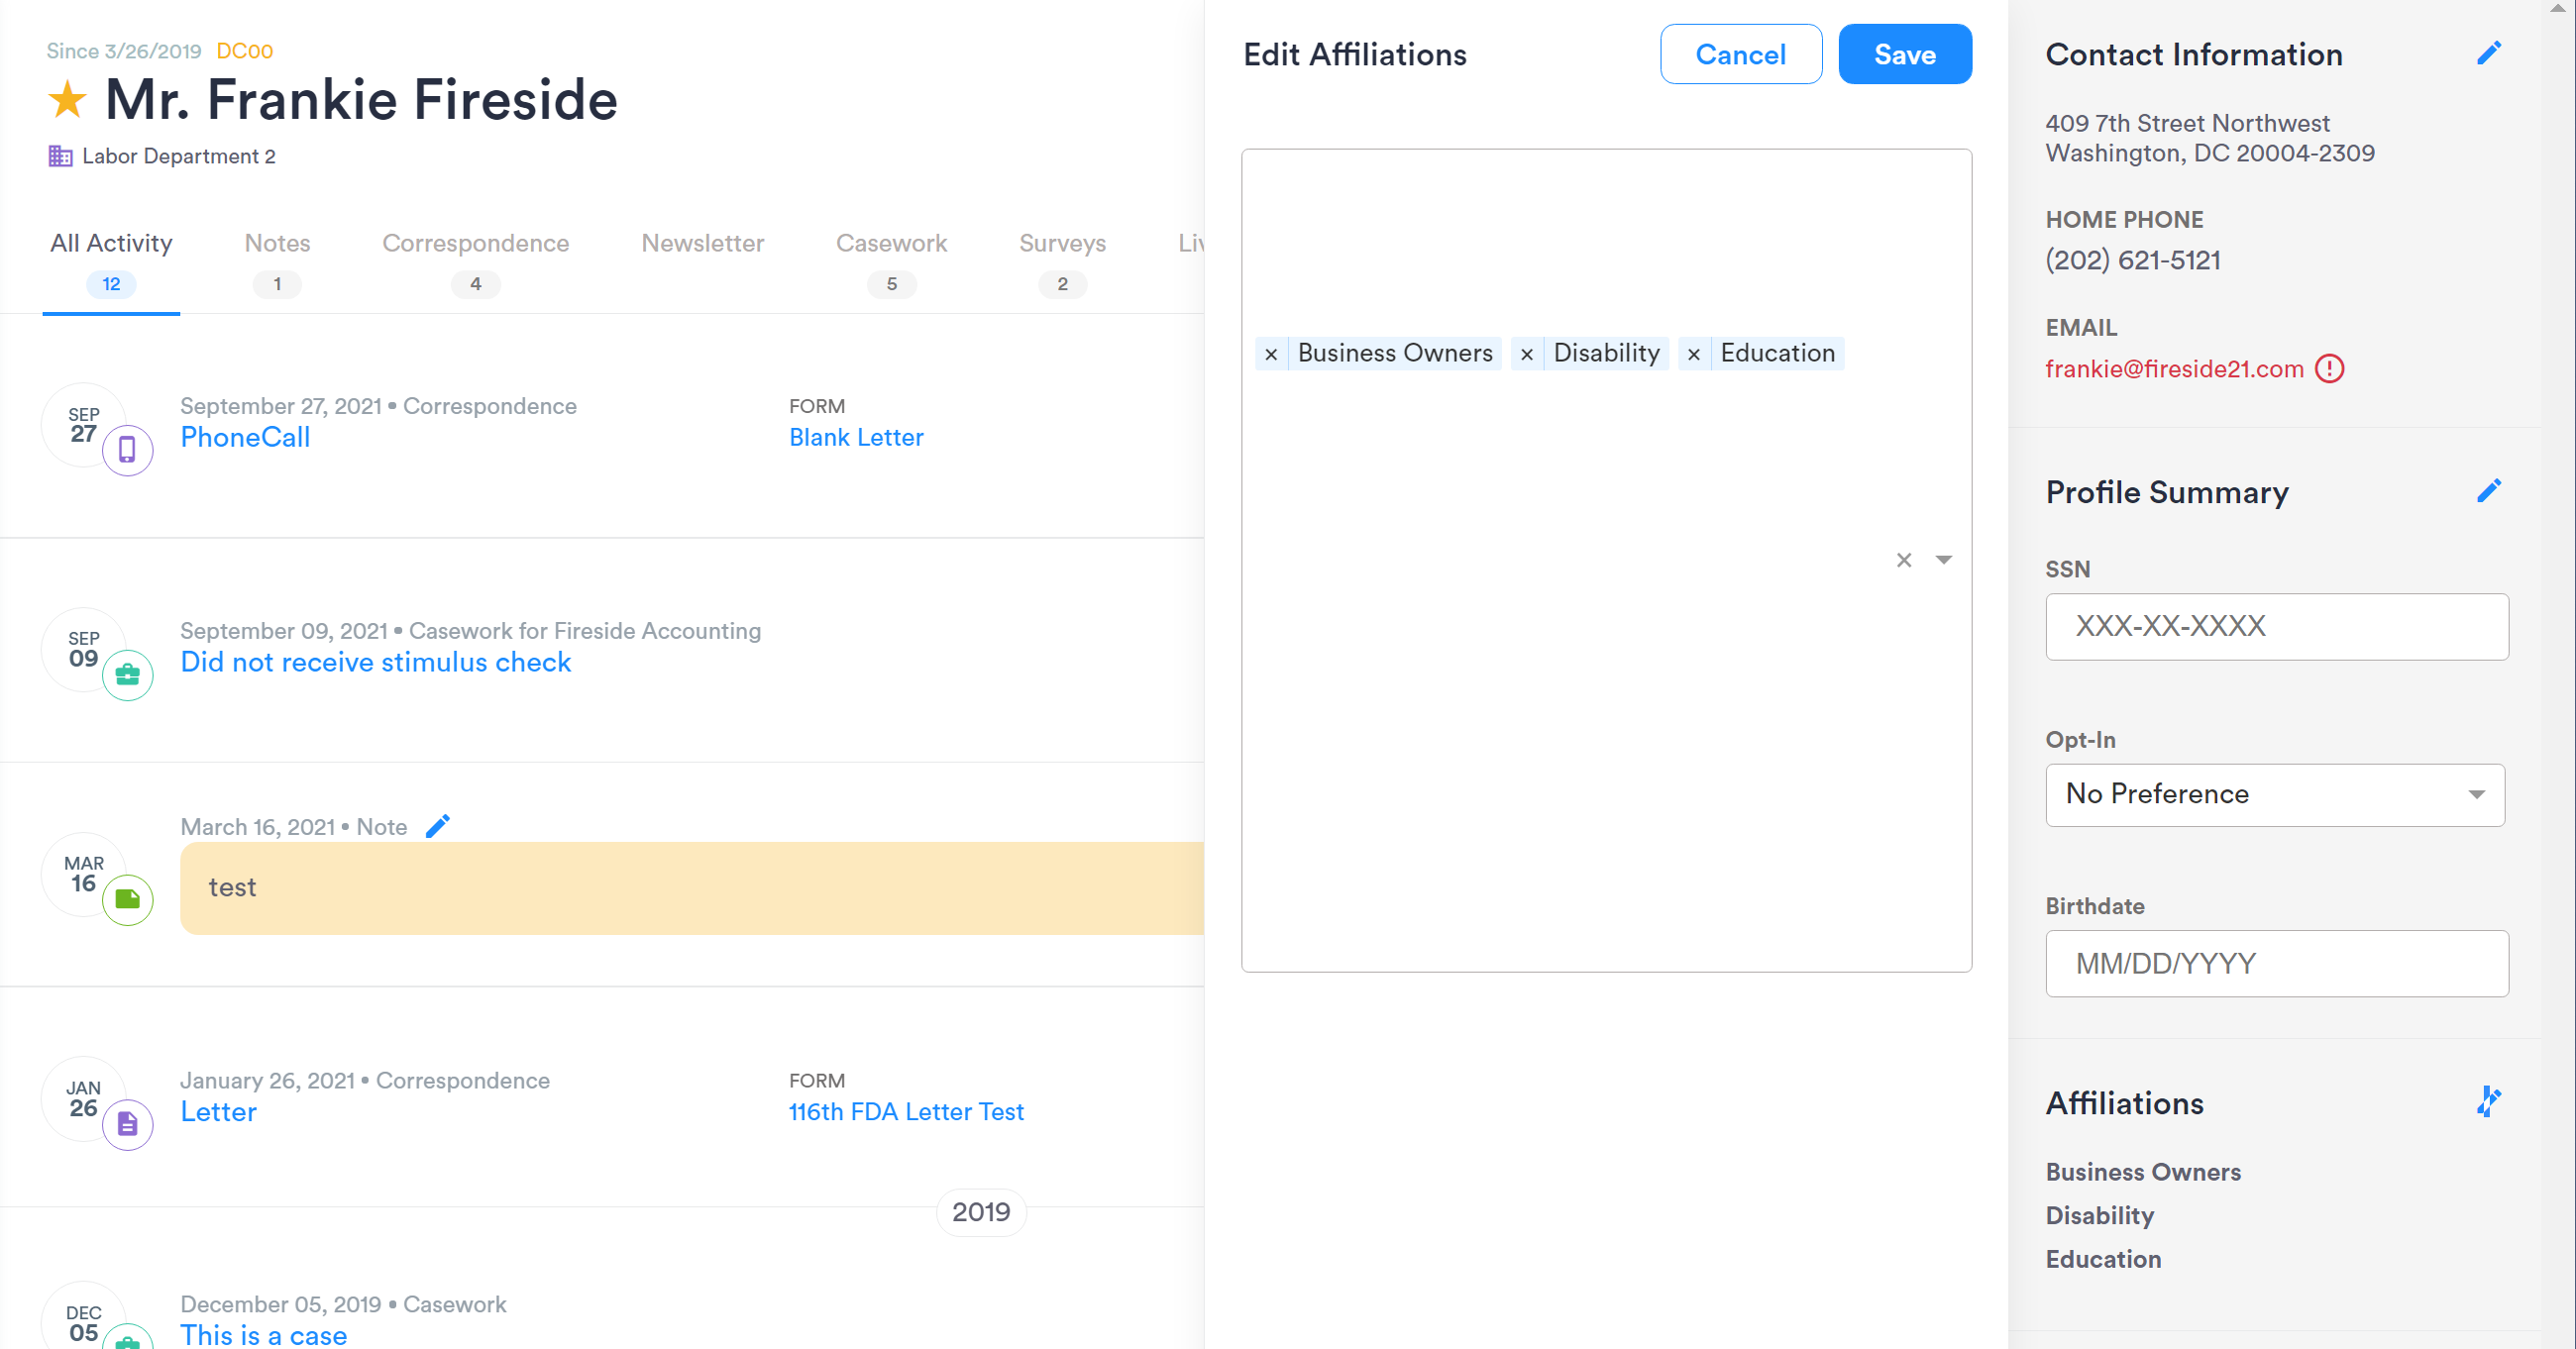Edit Contact Information using the pencil icon
The height and width of the screenshot is (1349, 2576).
(2489, 52)
